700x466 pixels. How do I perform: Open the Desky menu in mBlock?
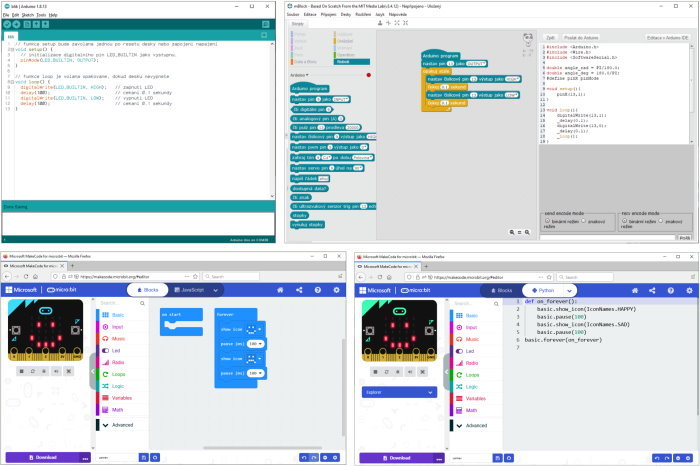tap(346, 14)
